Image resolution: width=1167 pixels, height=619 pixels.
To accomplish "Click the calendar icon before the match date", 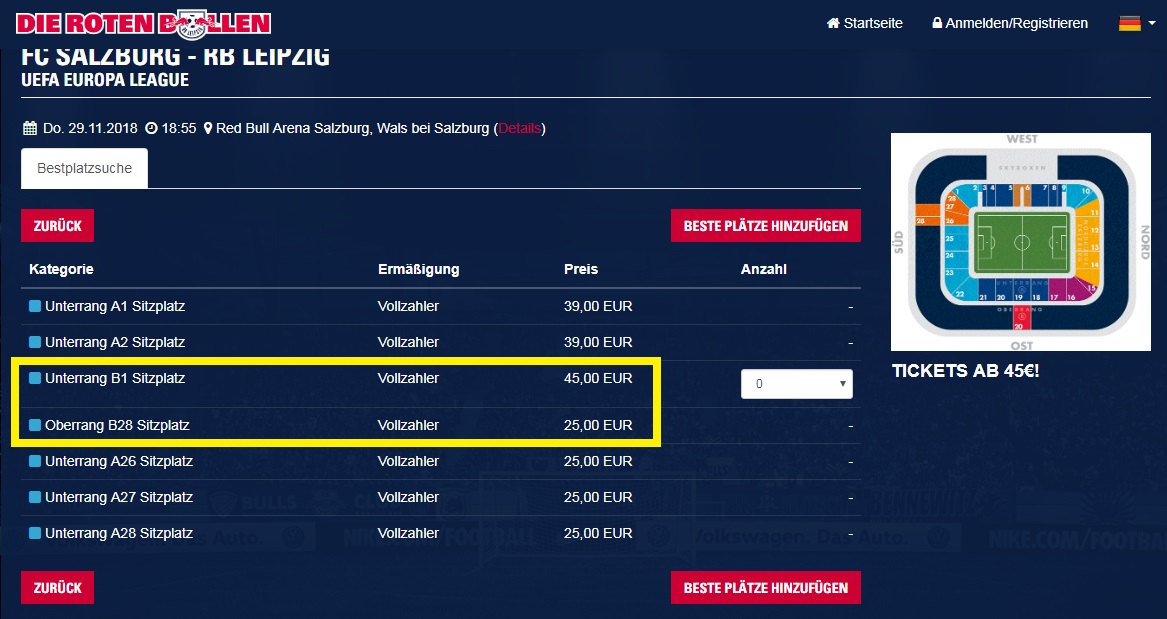I will 30,128.
